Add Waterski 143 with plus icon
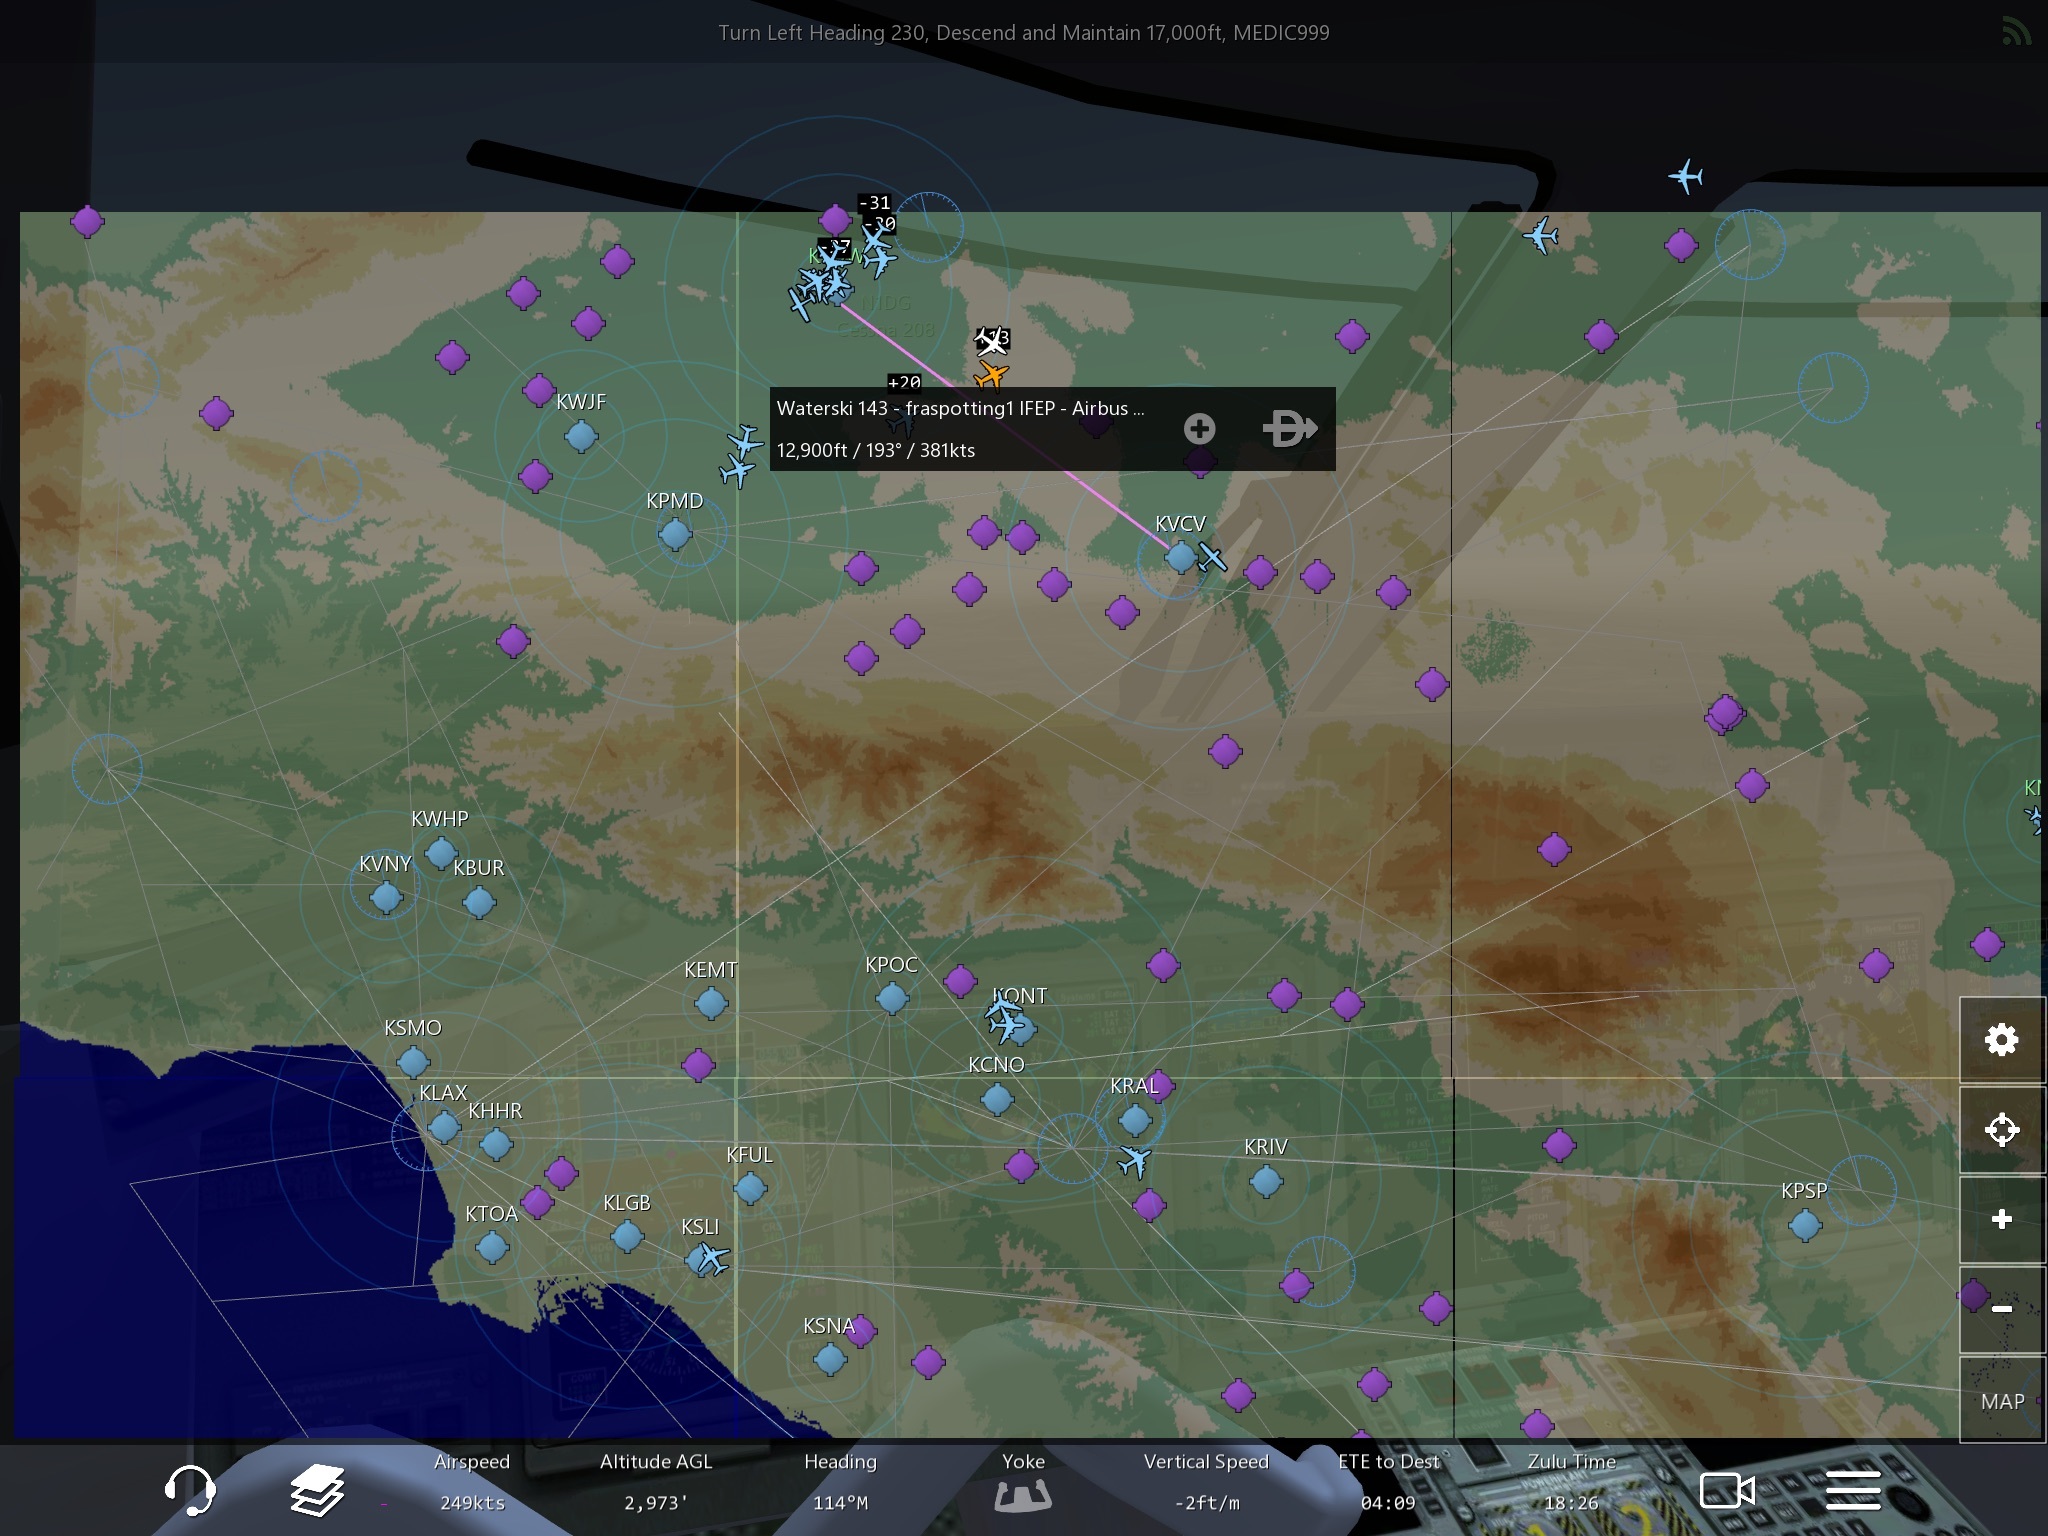2048x1536 pixels. click(1199, 429)
